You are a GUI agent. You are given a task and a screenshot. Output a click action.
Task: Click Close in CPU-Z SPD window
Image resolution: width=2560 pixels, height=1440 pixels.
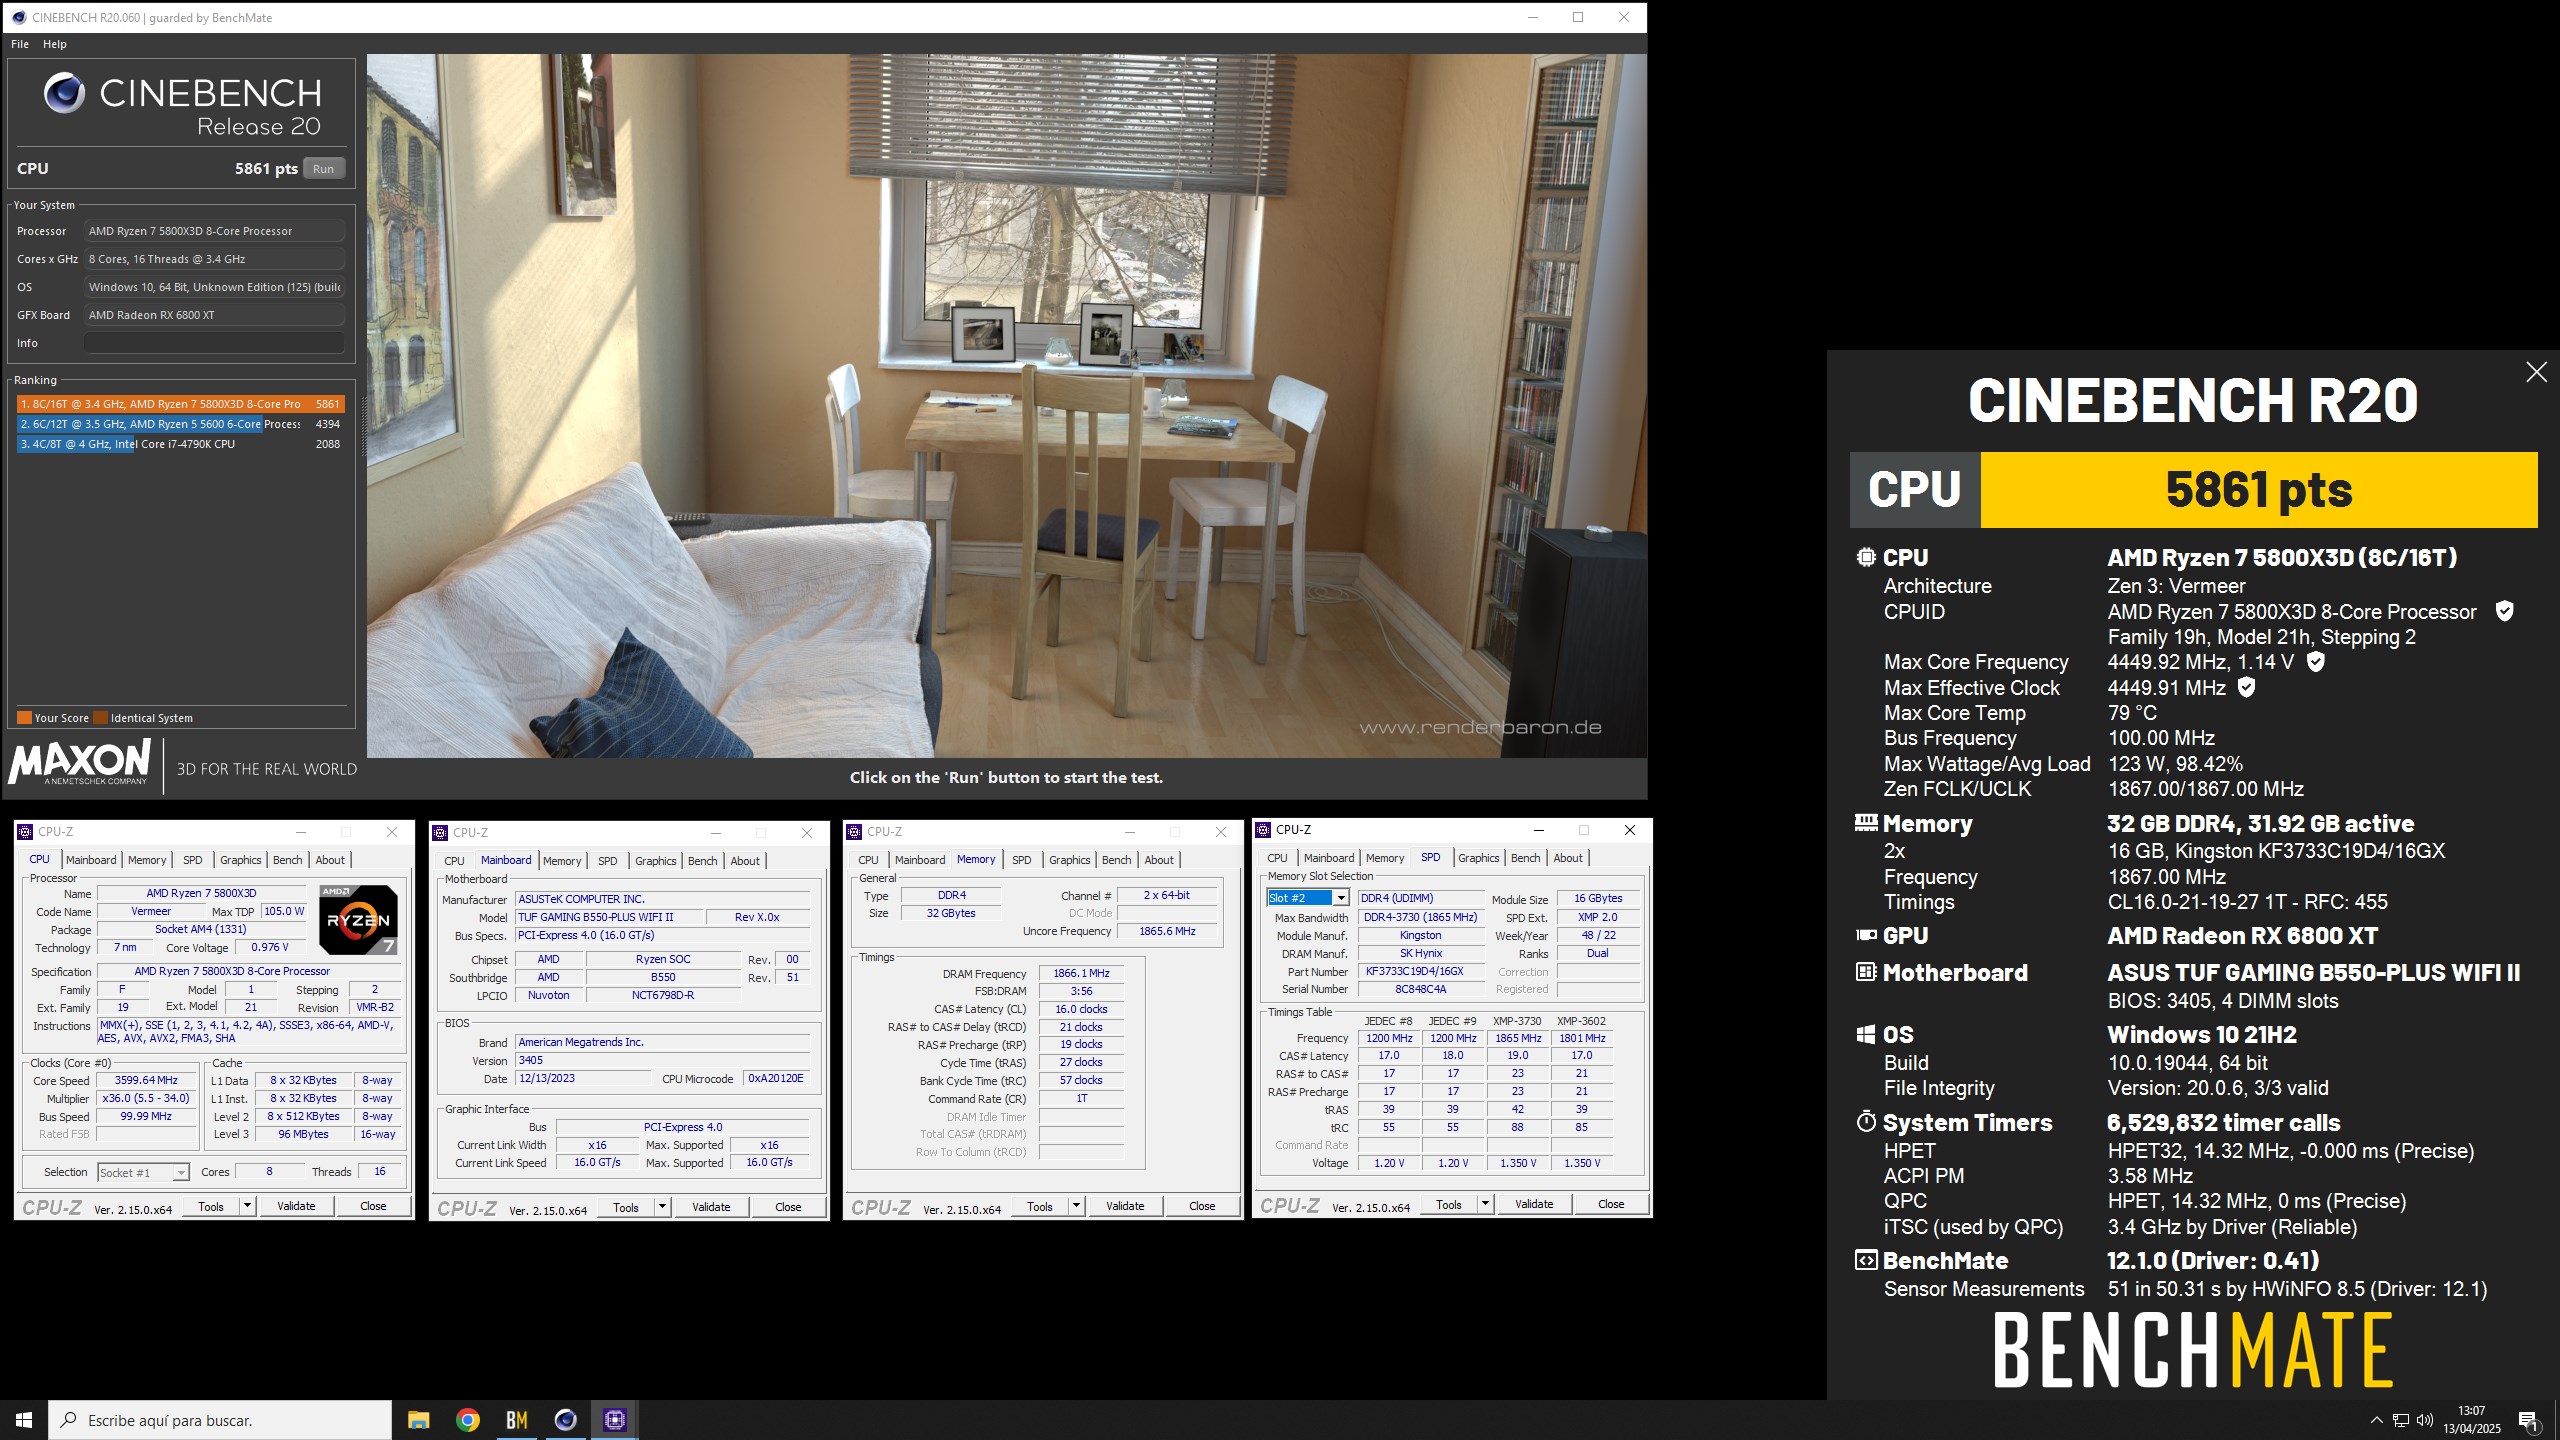(x=1611, y=1204)
